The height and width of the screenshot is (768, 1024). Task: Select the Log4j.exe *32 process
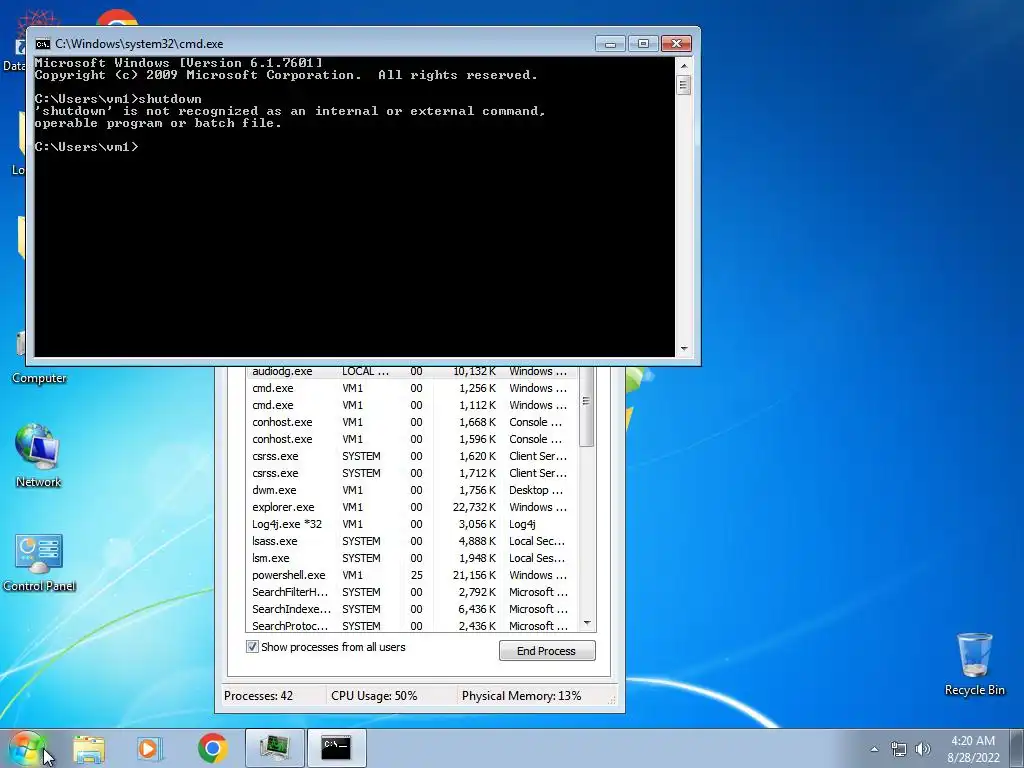[411, 524]
